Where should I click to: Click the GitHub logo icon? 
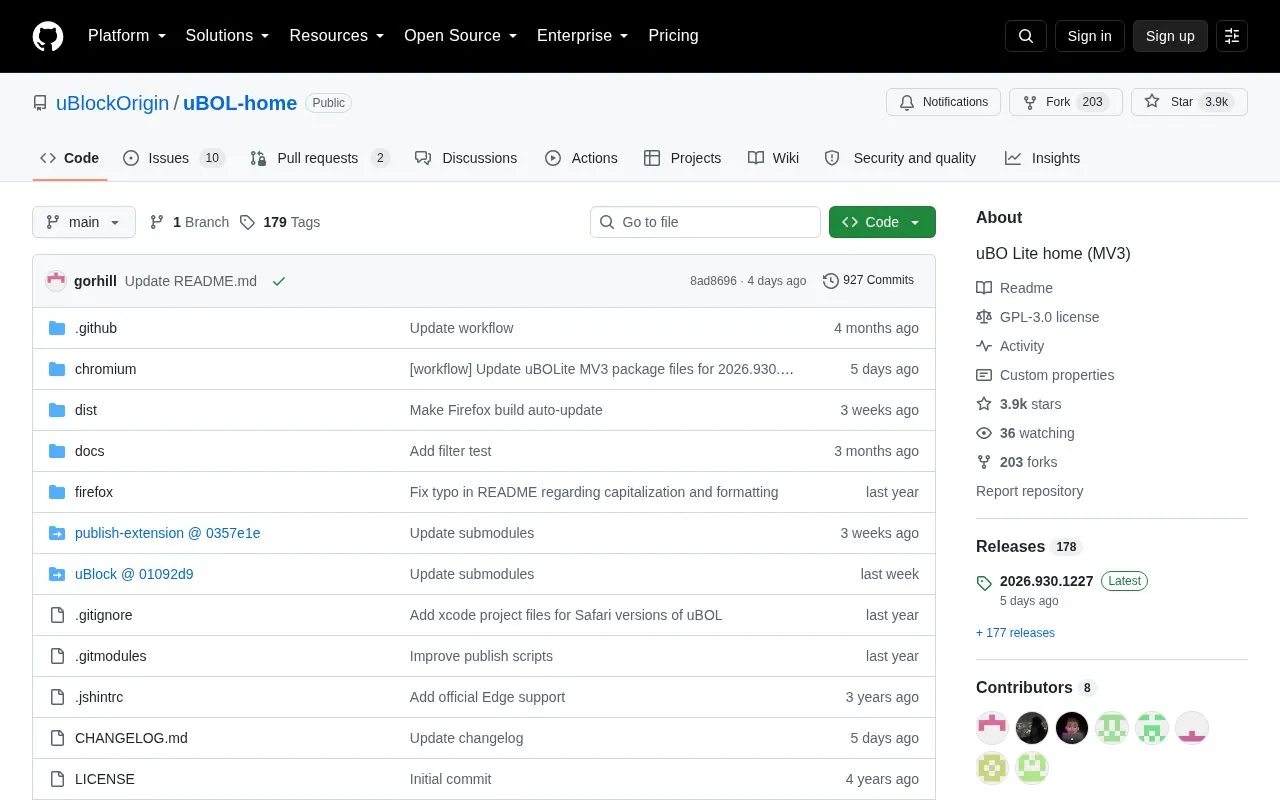click(x=48, y=36)
